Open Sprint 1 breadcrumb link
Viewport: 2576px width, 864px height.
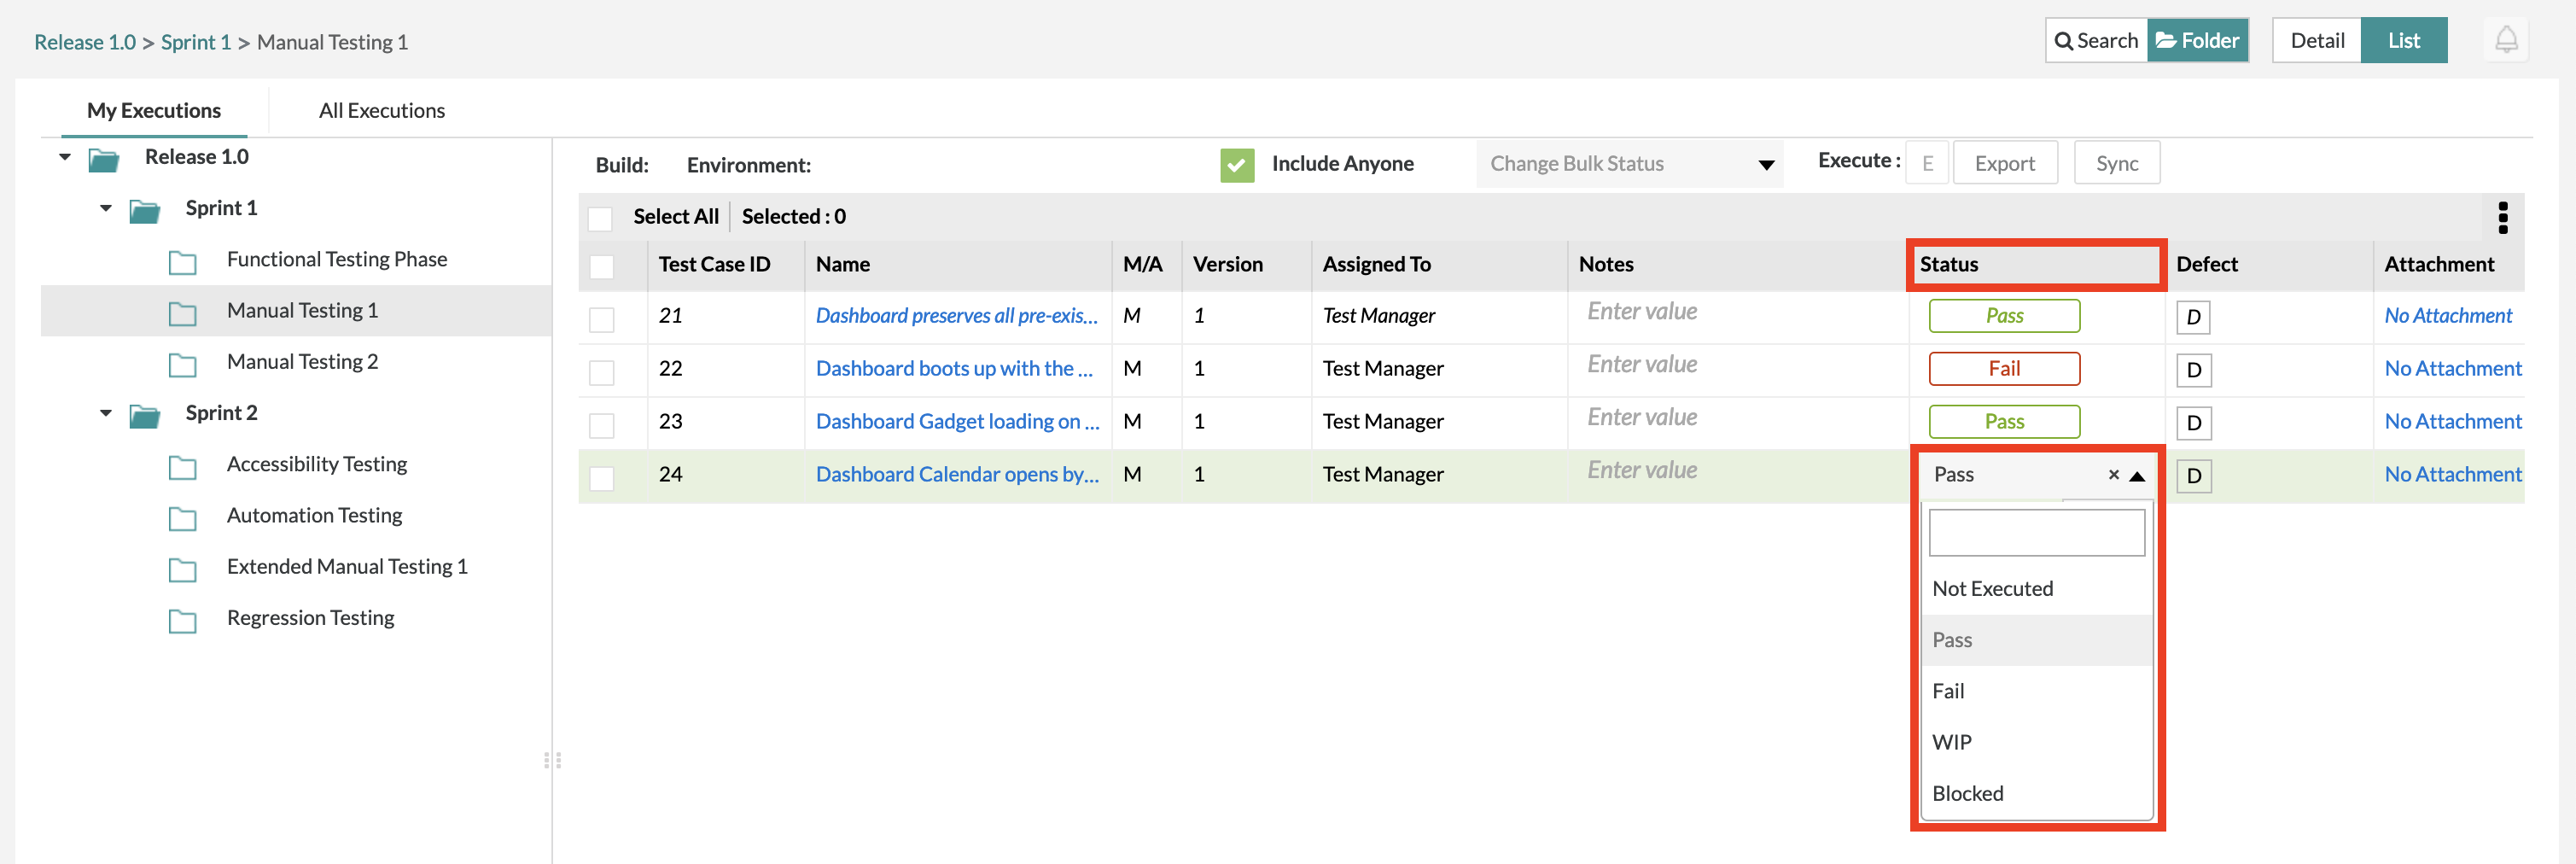click(196, 42)
